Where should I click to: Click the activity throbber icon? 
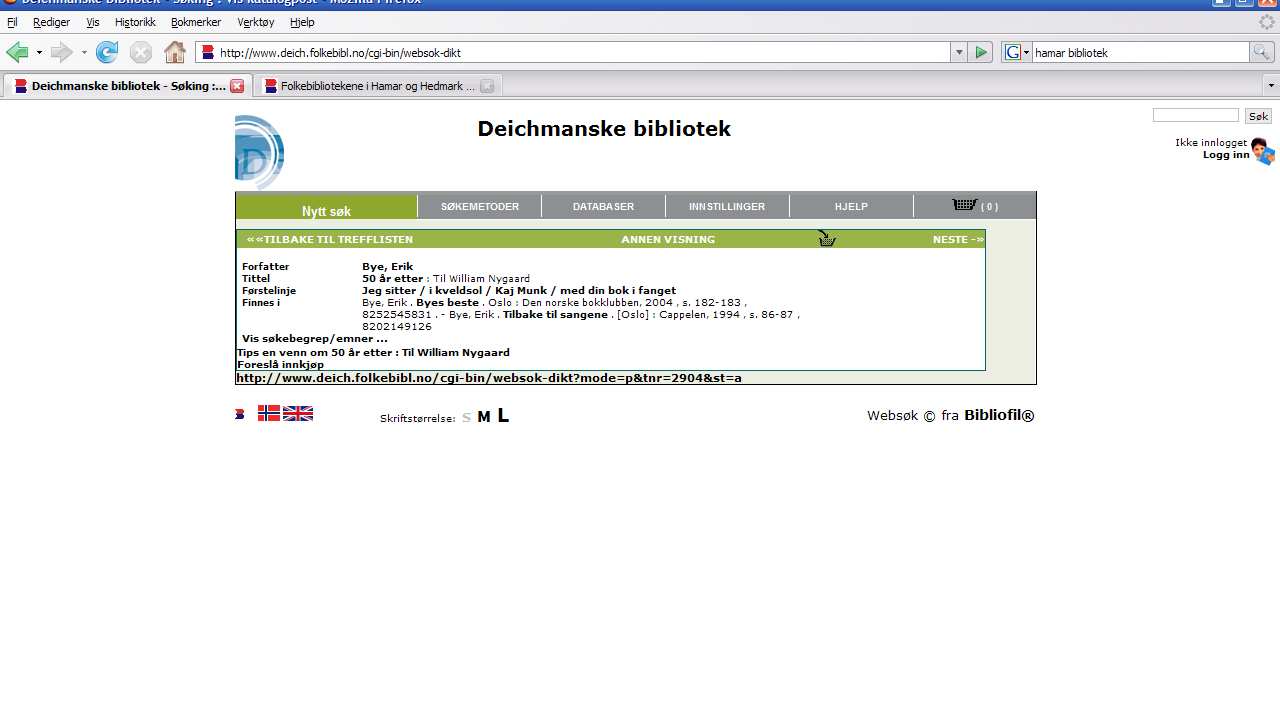pyautogui.click(x=1267, y=22)
